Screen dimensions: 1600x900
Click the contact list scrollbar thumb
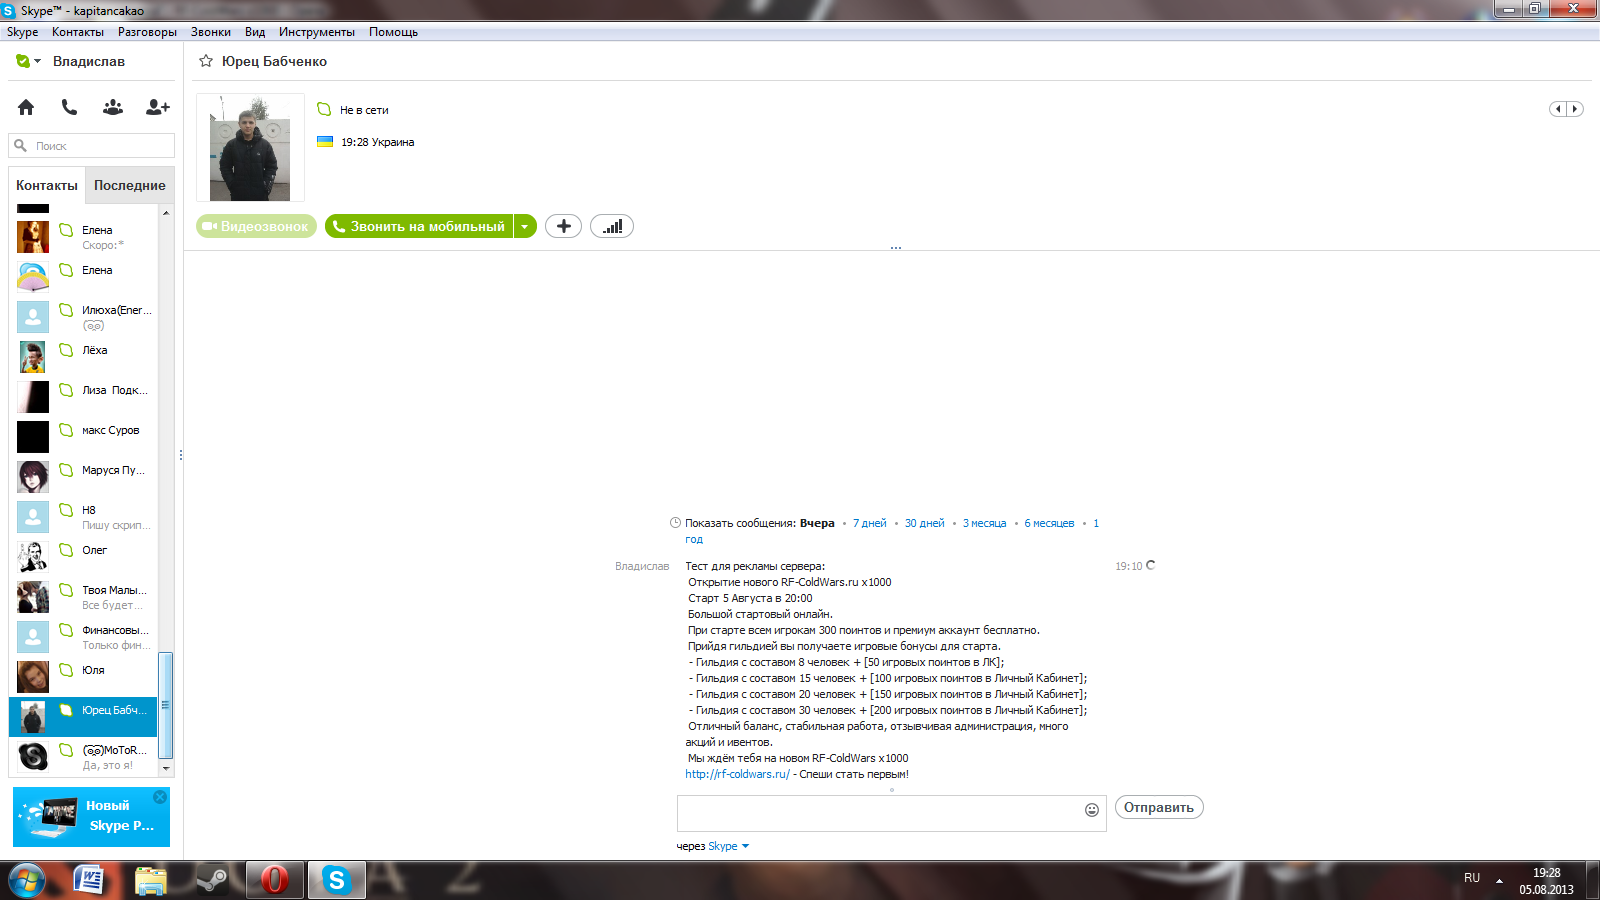pos(166,705)
